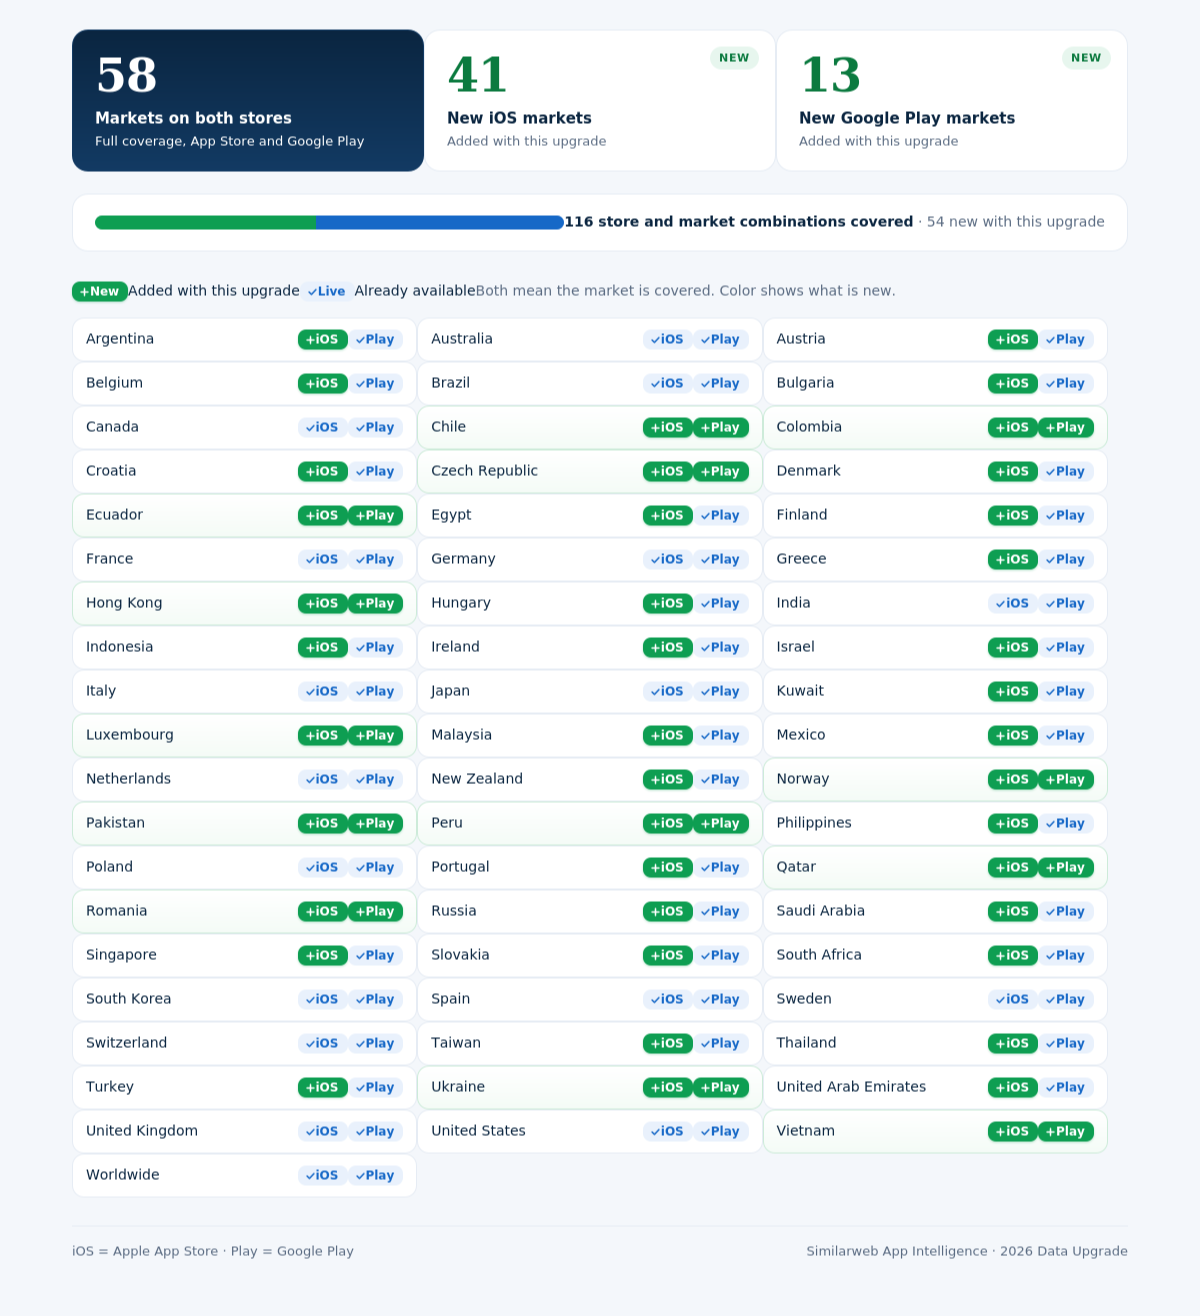Select the +Play badge for Qatar

pyautogui.click(x=1066, y=867)
